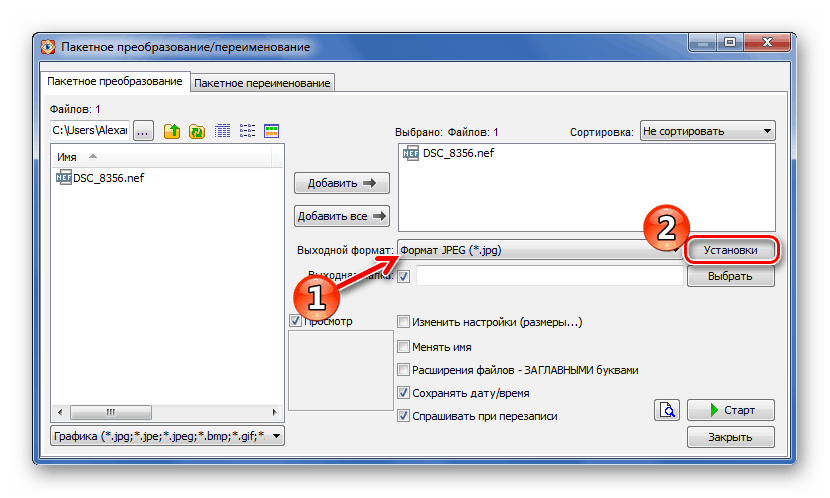Click the browse folder '...' button

(x=143, y=131)
